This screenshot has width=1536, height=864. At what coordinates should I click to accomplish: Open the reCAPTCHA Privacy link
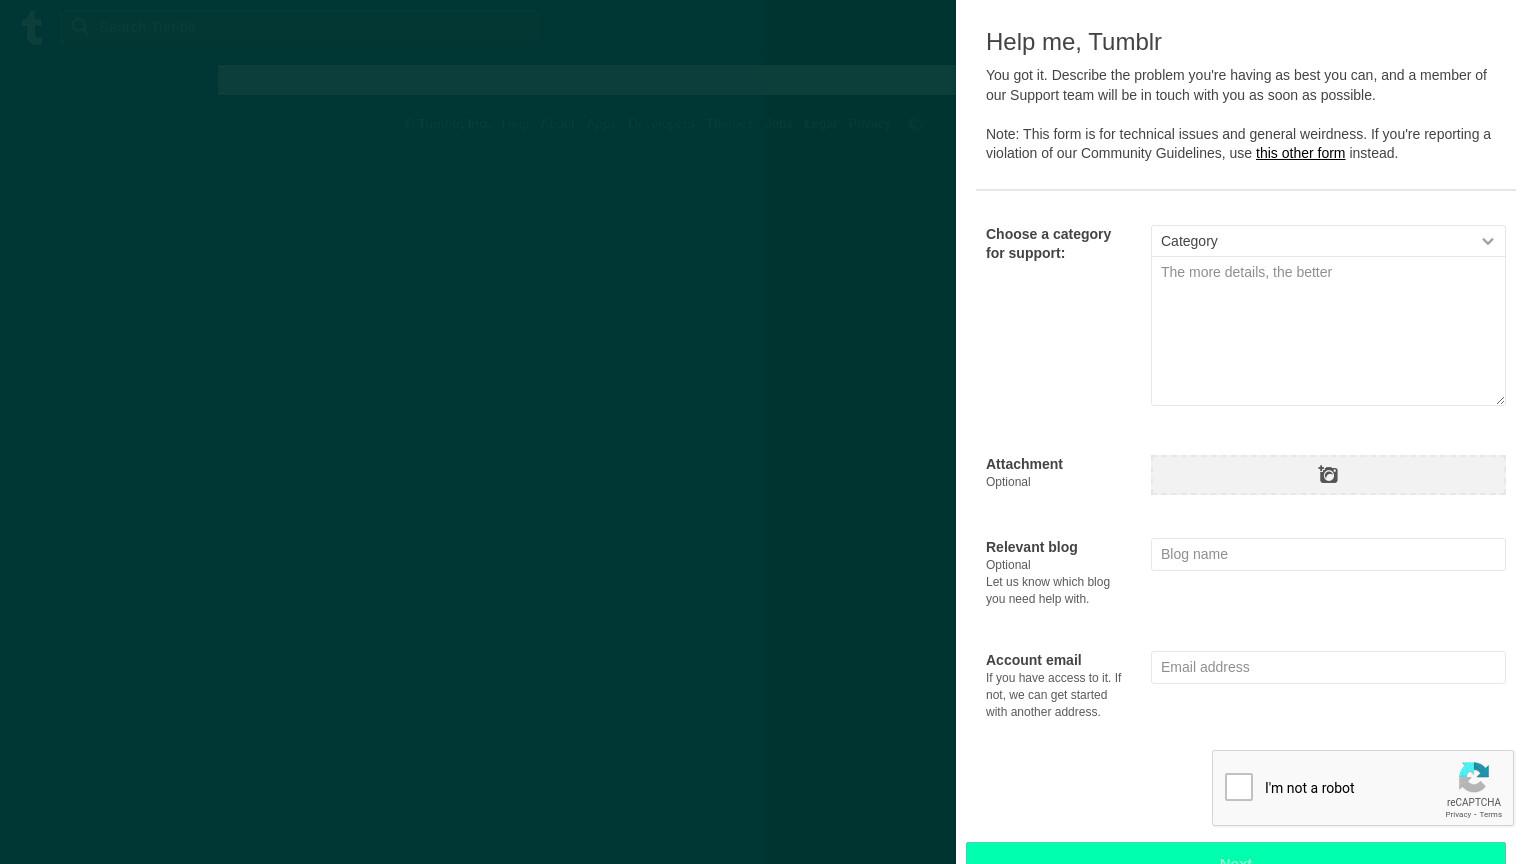click(x=1457, y=814)
